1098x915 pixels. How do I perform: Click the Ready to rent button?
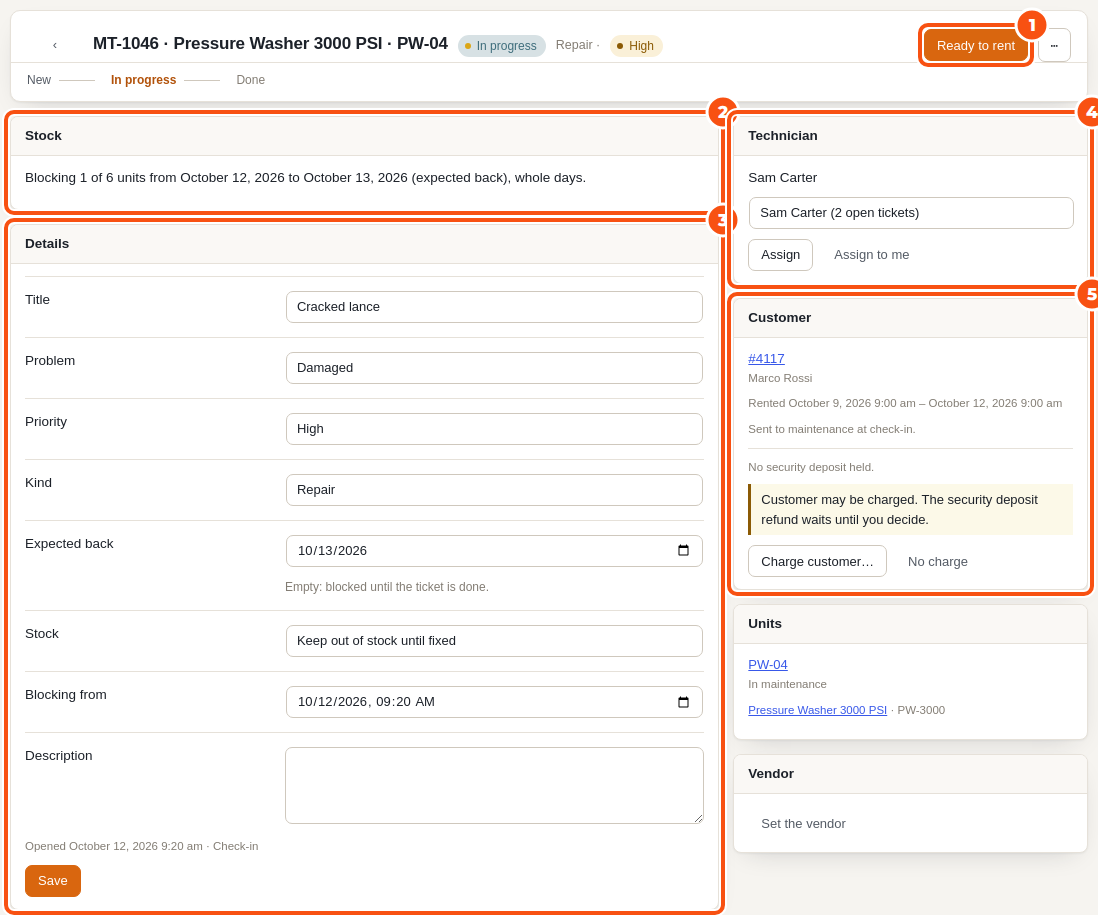pos(975,46)
